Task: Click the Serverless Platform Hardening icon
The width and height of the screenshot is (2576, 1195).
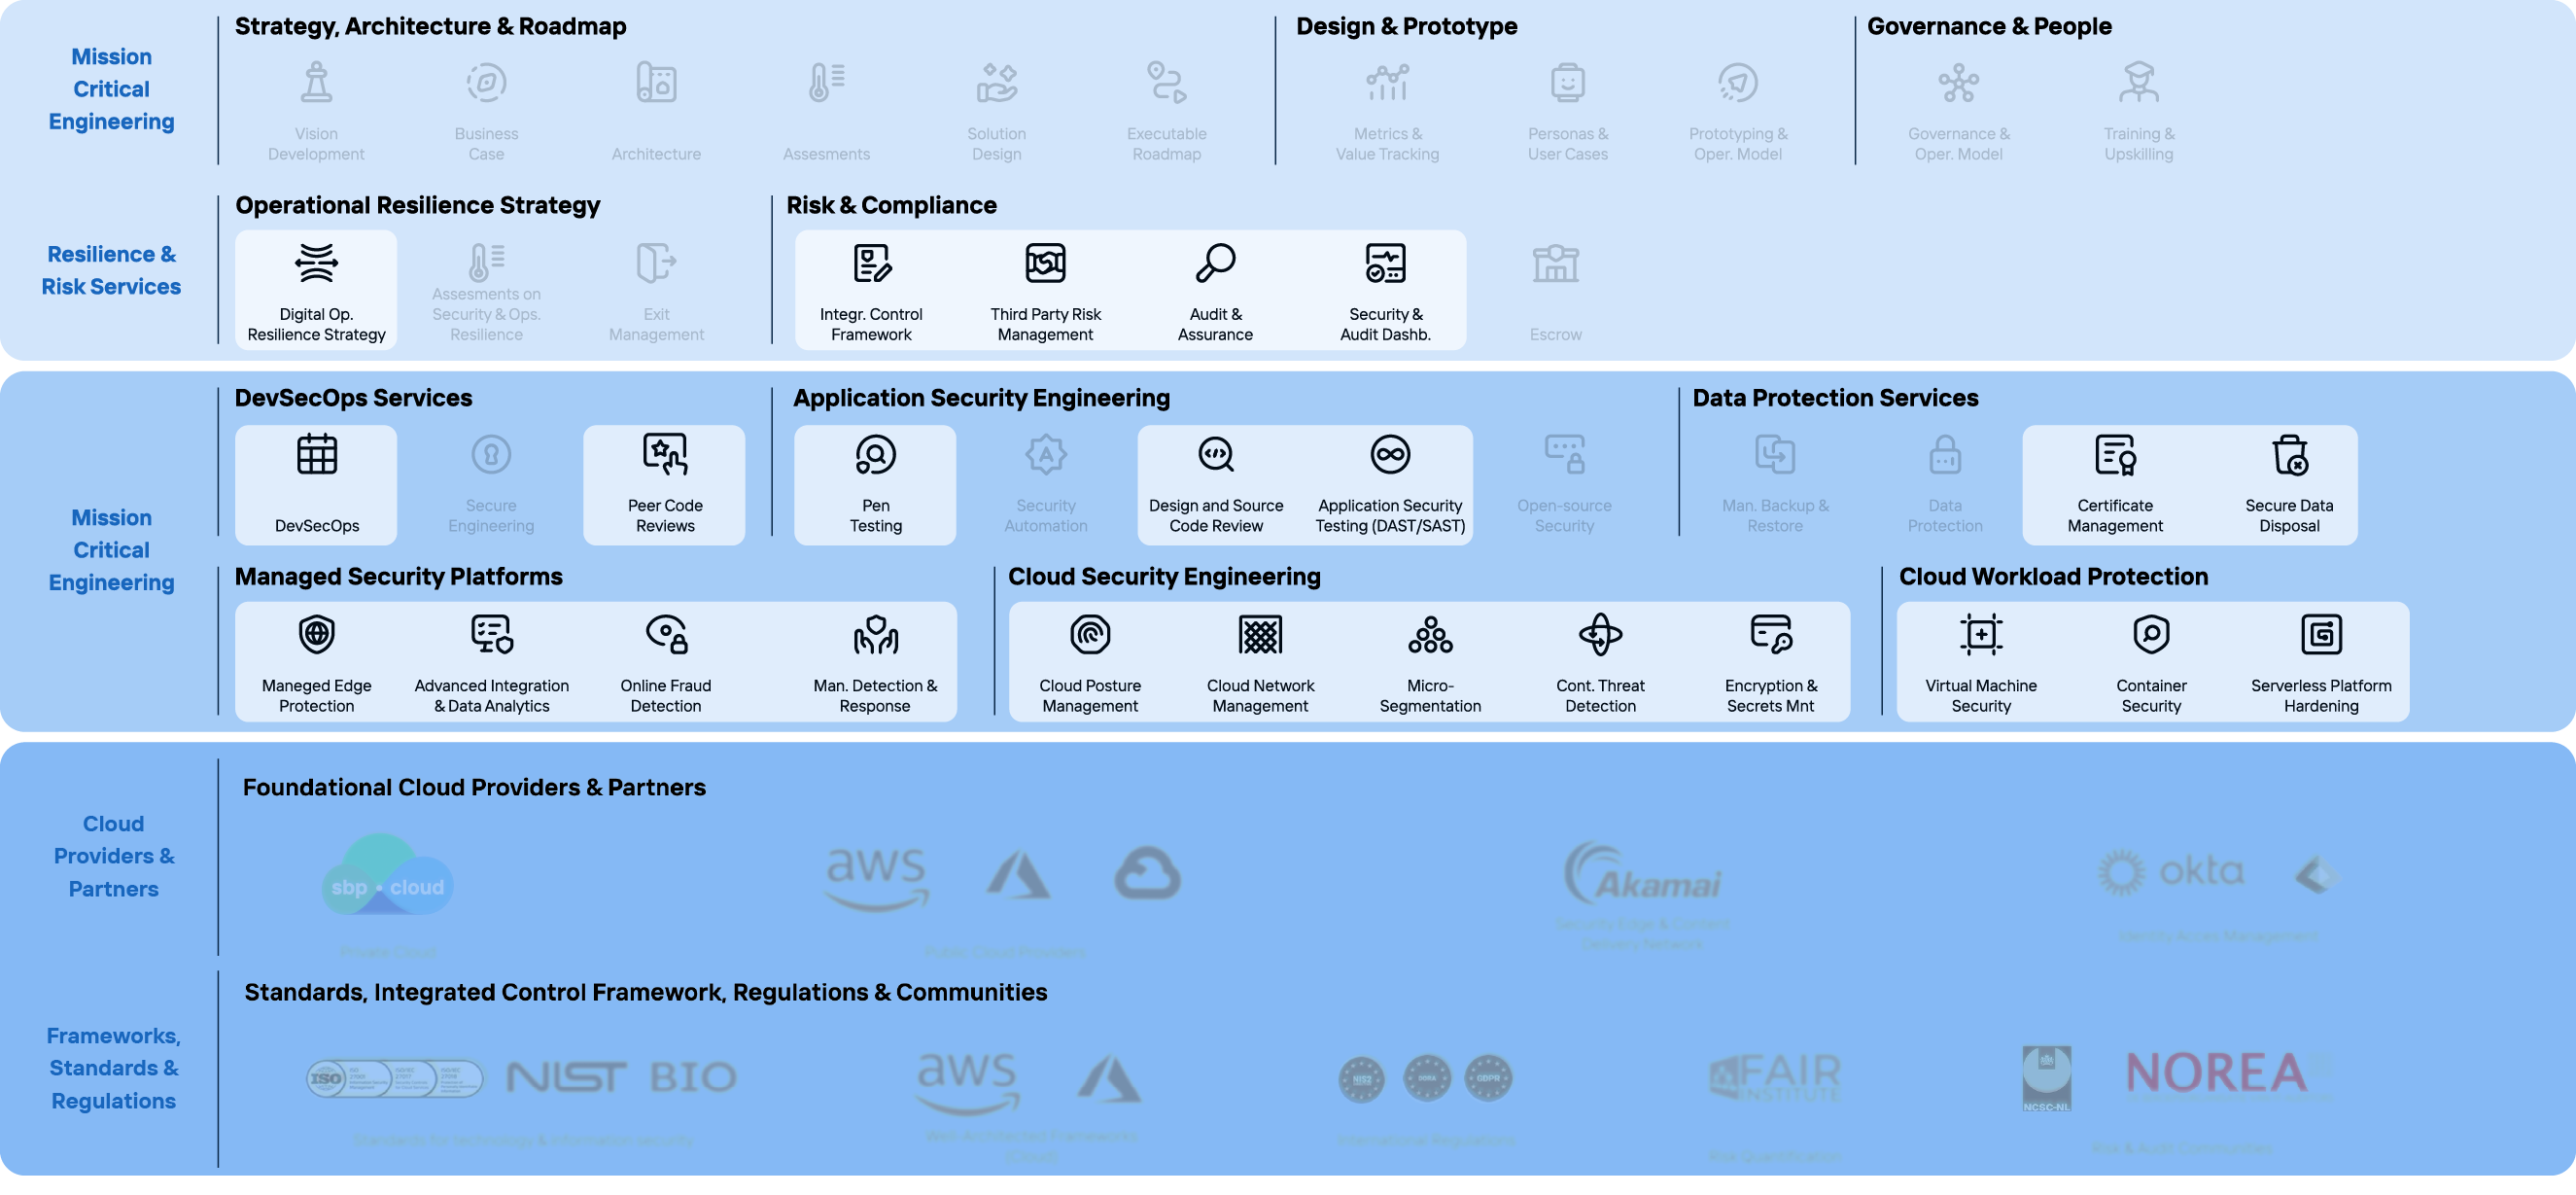Action: pyautogui.click(x=2321, y=634)
